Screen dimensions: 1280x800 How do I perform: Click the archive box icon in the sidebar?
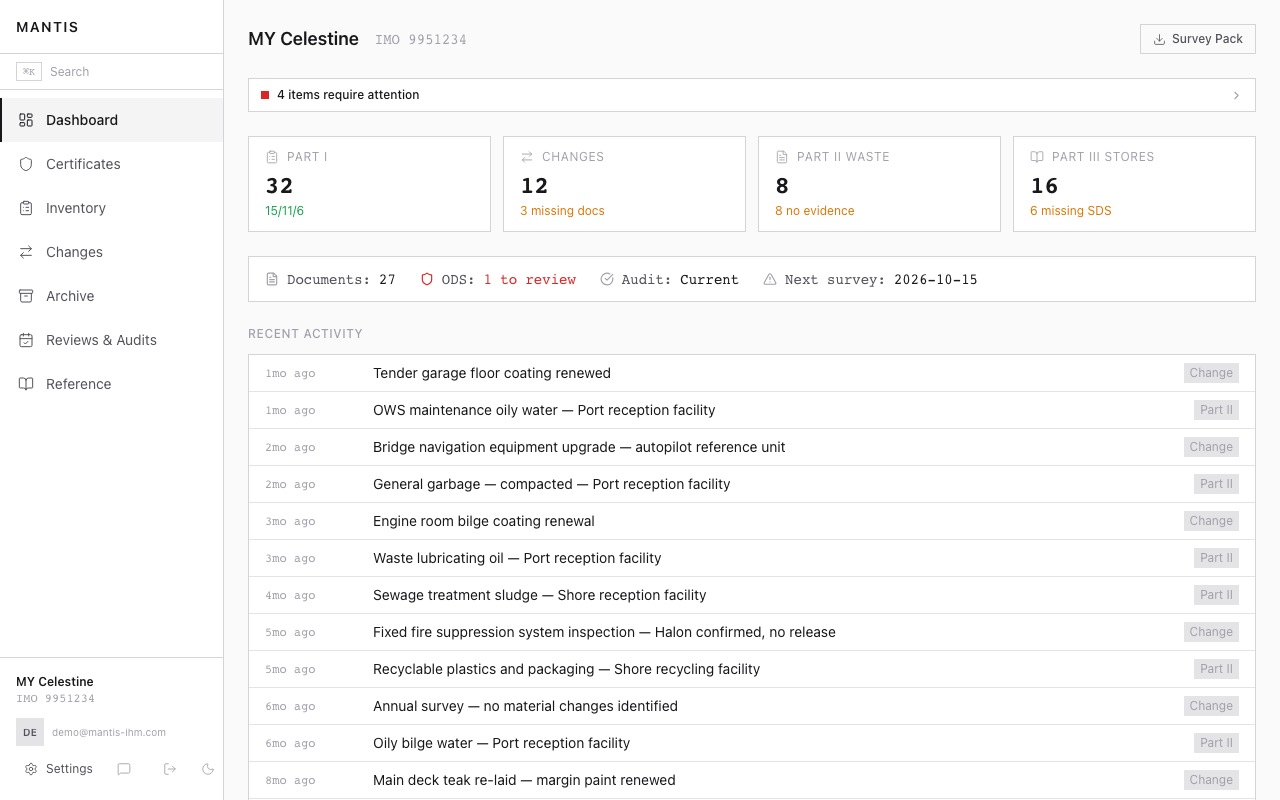(x=25, y=296)
